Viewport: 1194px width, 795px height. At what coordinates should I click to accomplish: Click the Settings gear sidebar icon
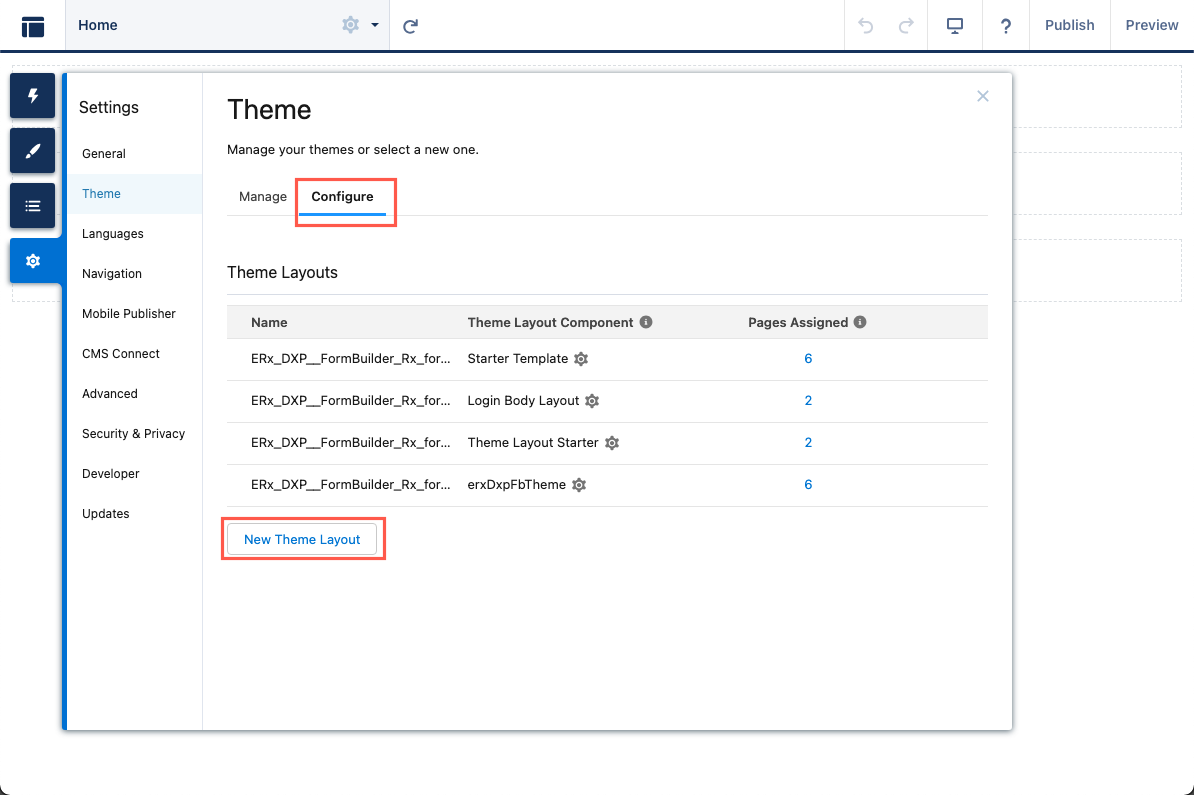coord(33,261)
